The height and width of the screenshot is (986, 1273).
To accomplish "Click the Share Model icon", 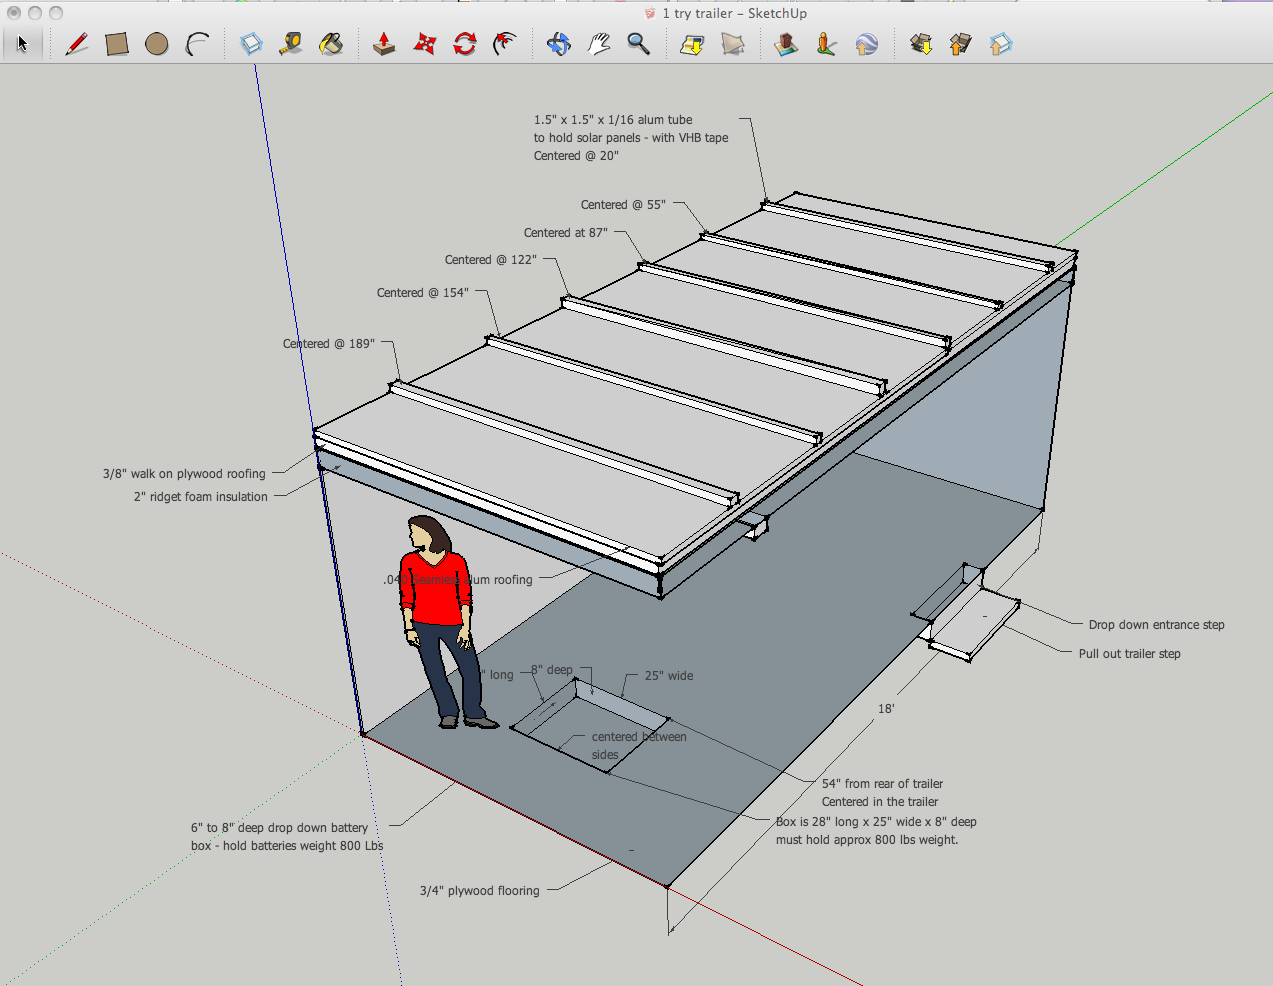I will (x=961, y=44).
